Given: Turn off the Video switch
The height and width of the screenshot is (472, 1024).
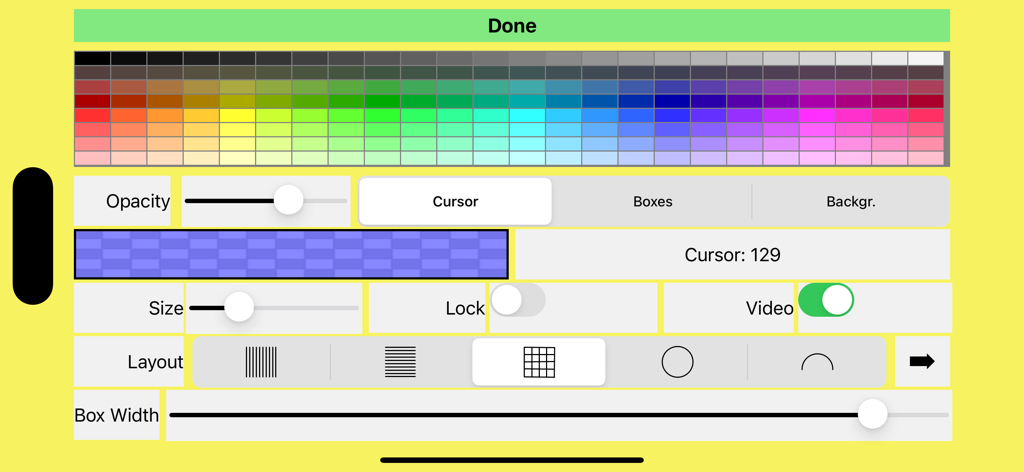Looking at the screenshot, I should click(825, 300).
